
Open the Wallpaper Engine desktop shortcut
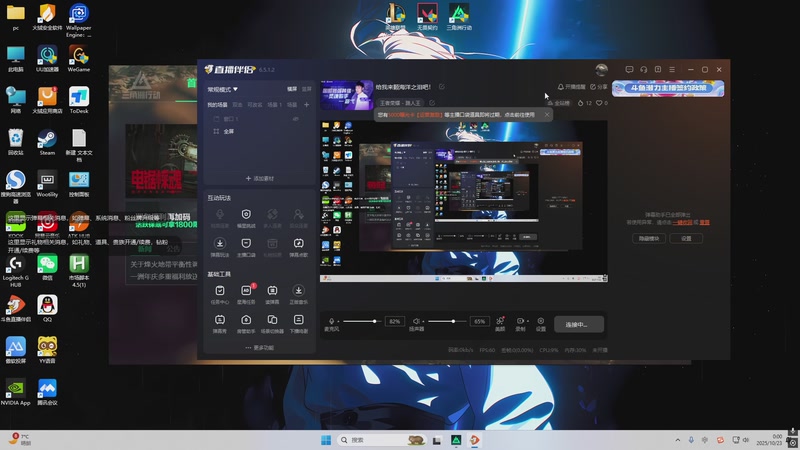(x=79, y=20)
